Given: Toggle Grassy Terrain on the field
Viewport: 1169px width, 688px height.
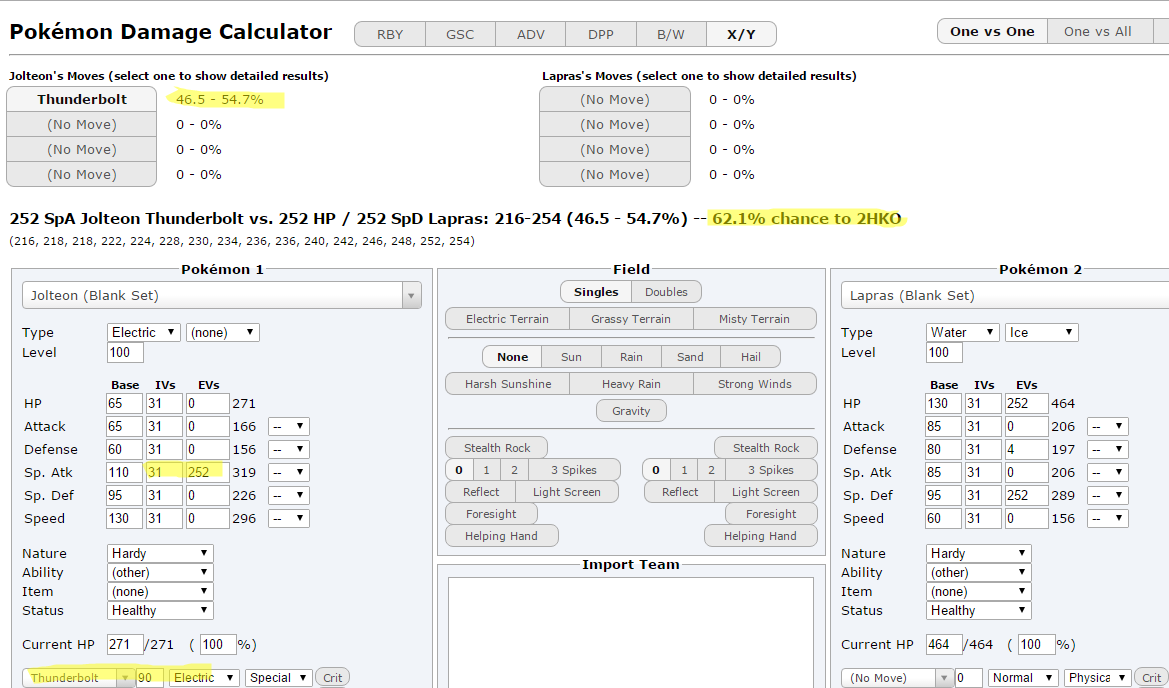Looking at the screenshot, I should tap(631, 319).
